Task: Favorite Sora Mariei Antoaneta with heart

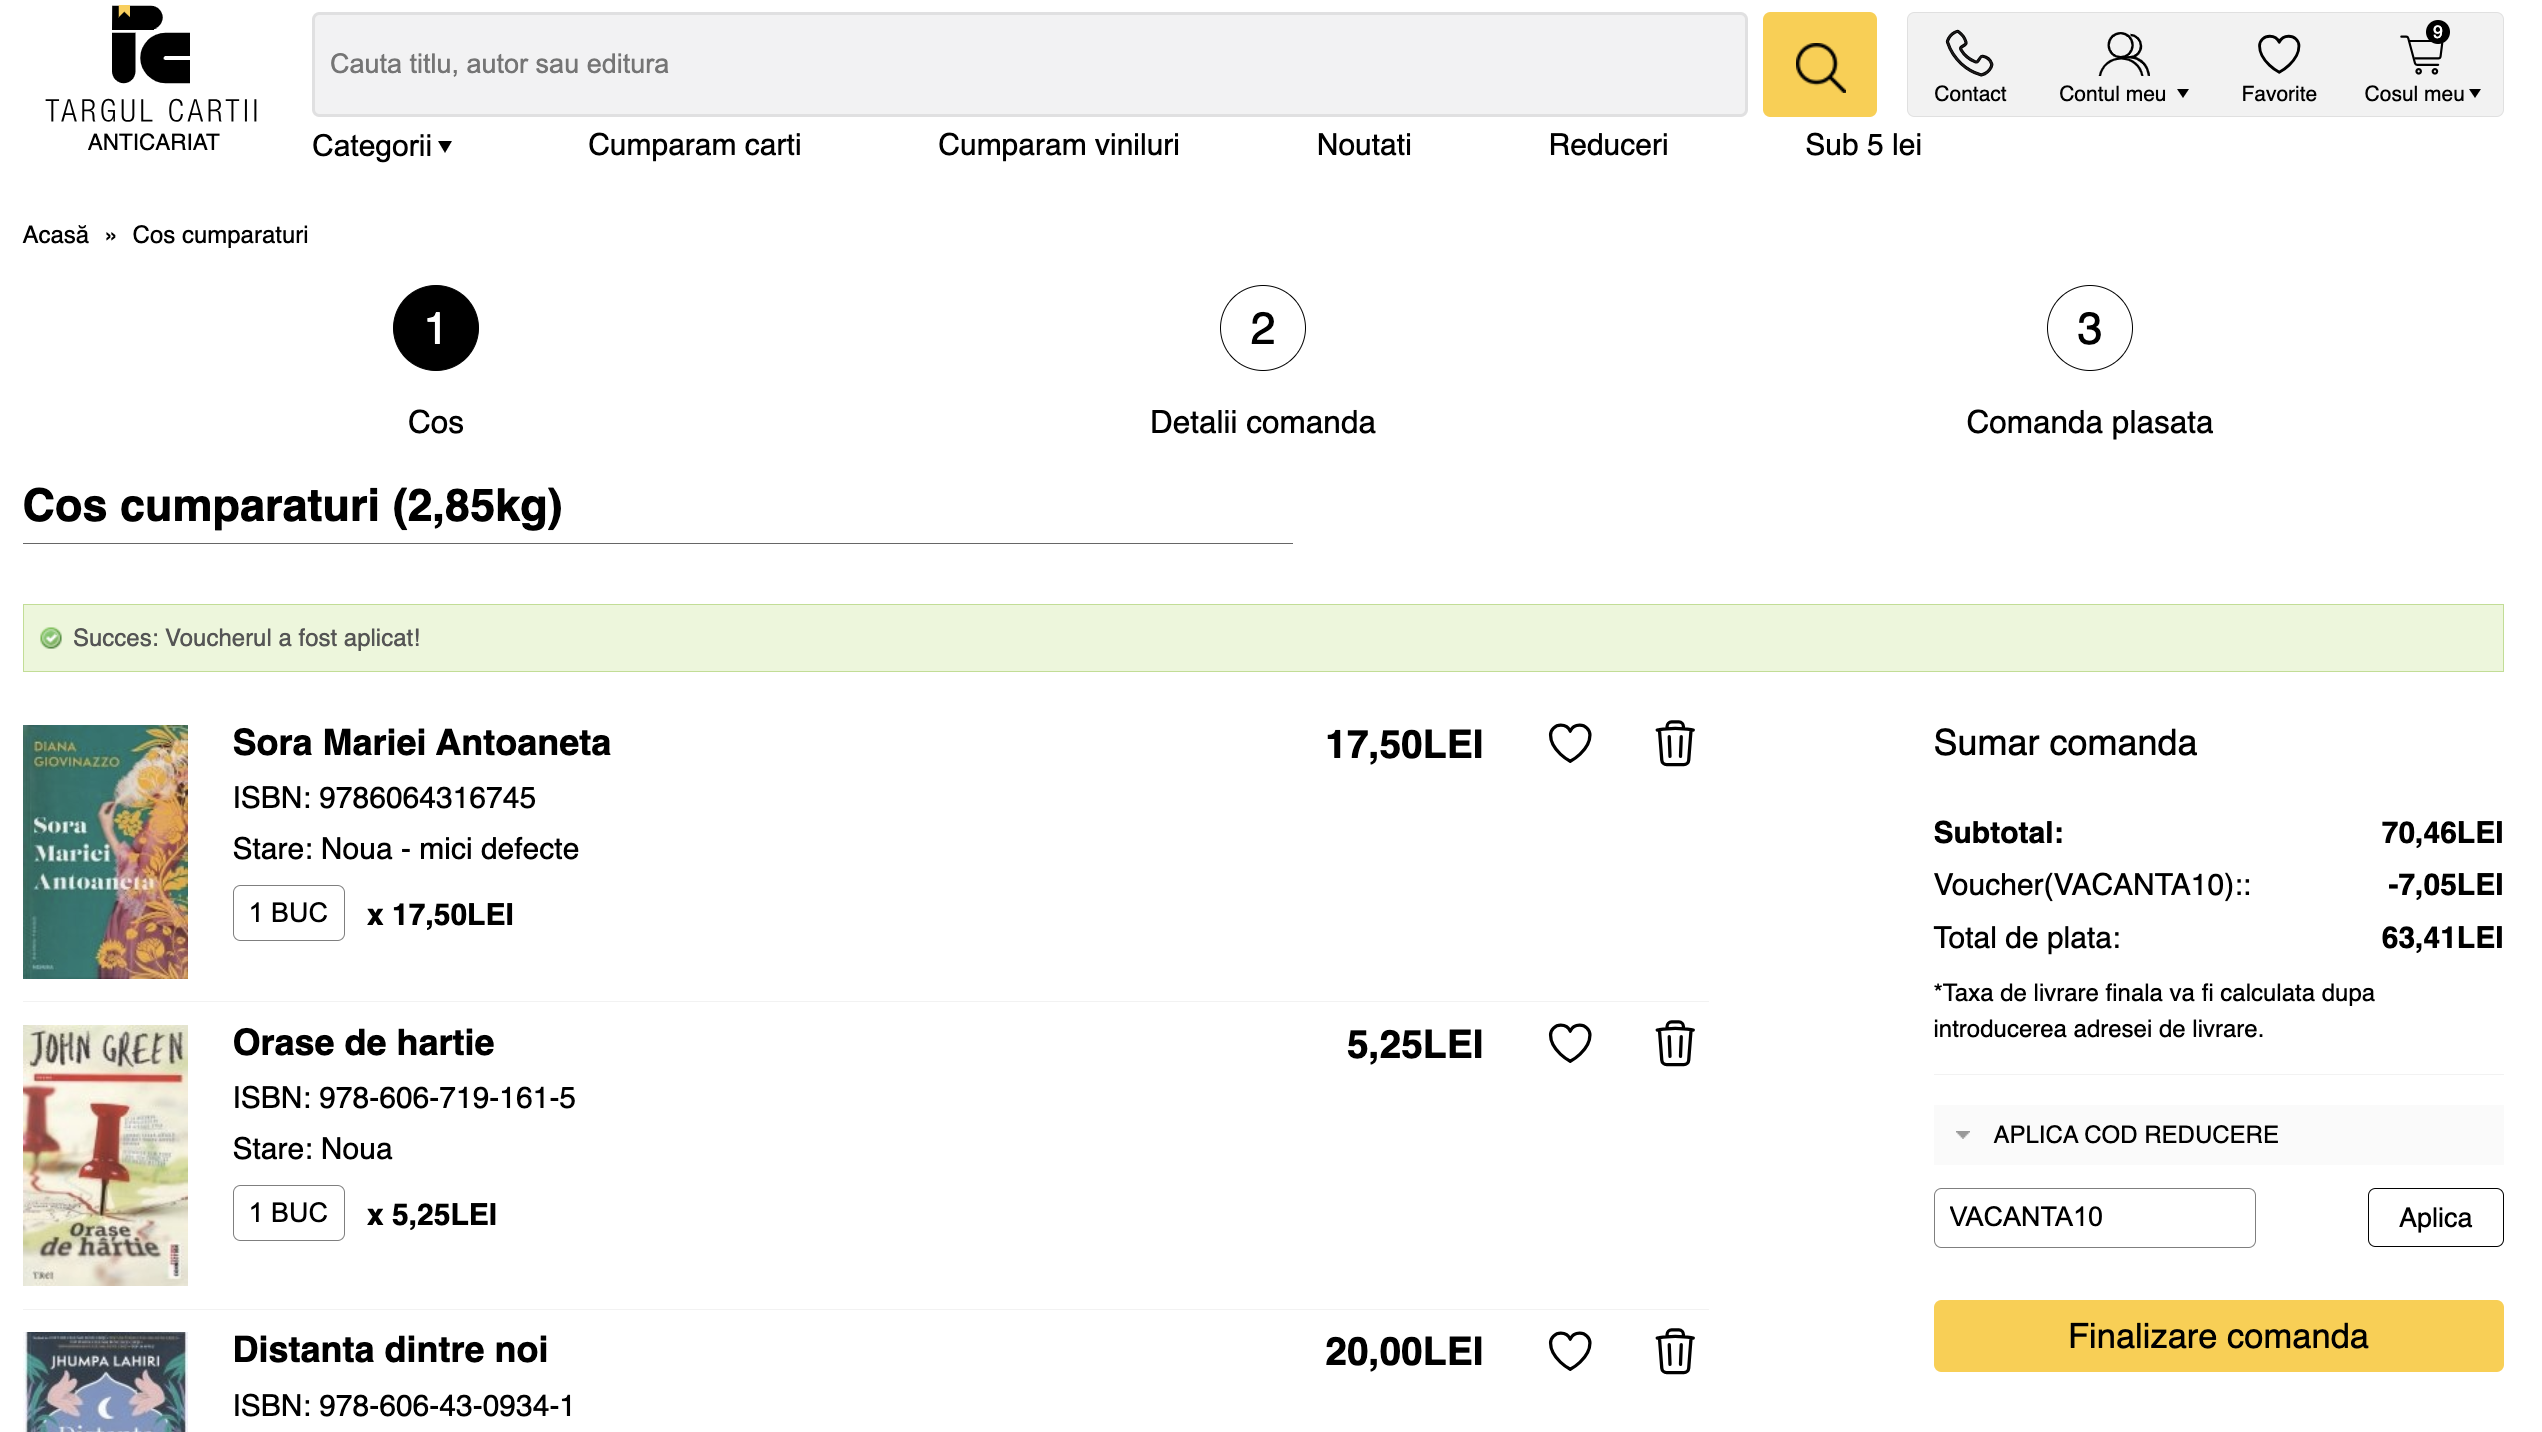Action: (x=1569, y=743)
